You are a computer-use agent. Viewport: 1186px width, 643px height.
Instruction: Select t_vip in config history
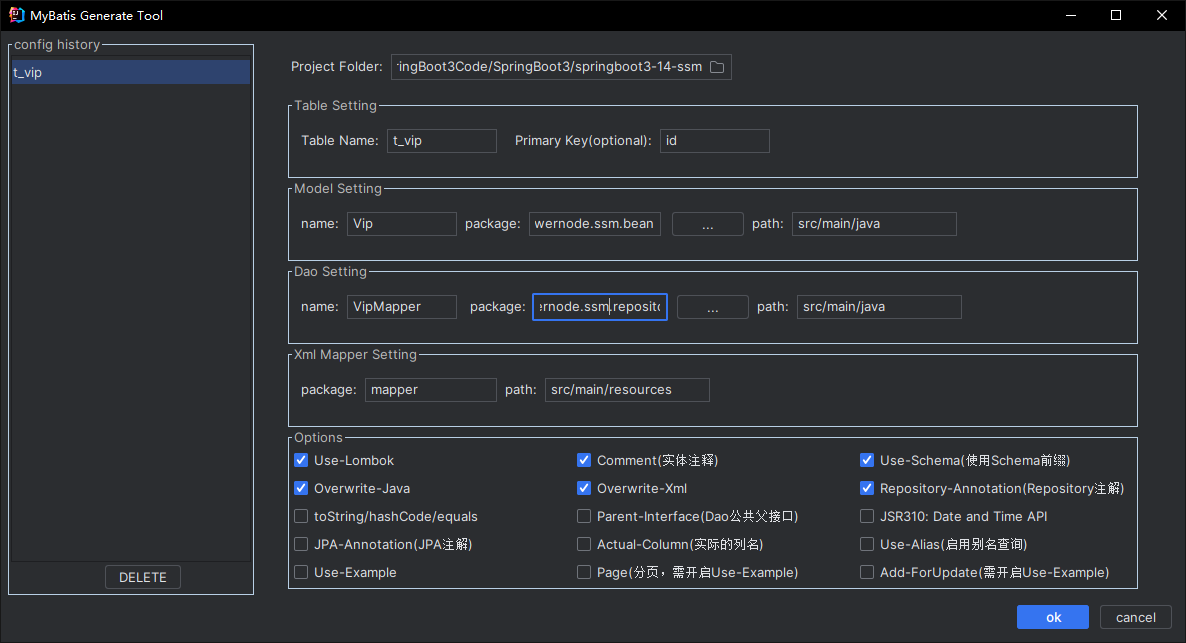pos(130,72)
